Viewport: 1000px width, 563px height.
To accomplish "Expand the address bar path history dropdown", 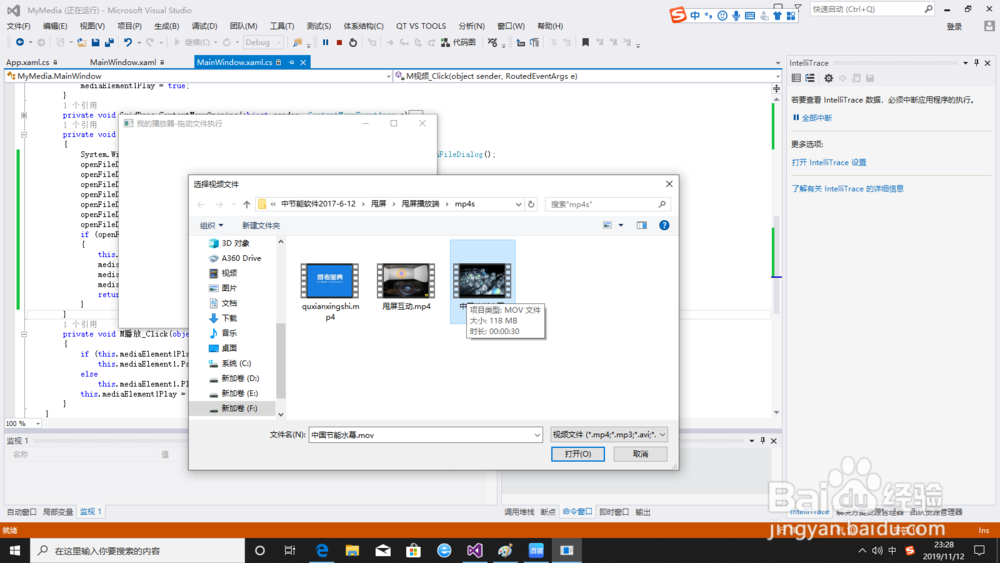I will click(518, 204).
